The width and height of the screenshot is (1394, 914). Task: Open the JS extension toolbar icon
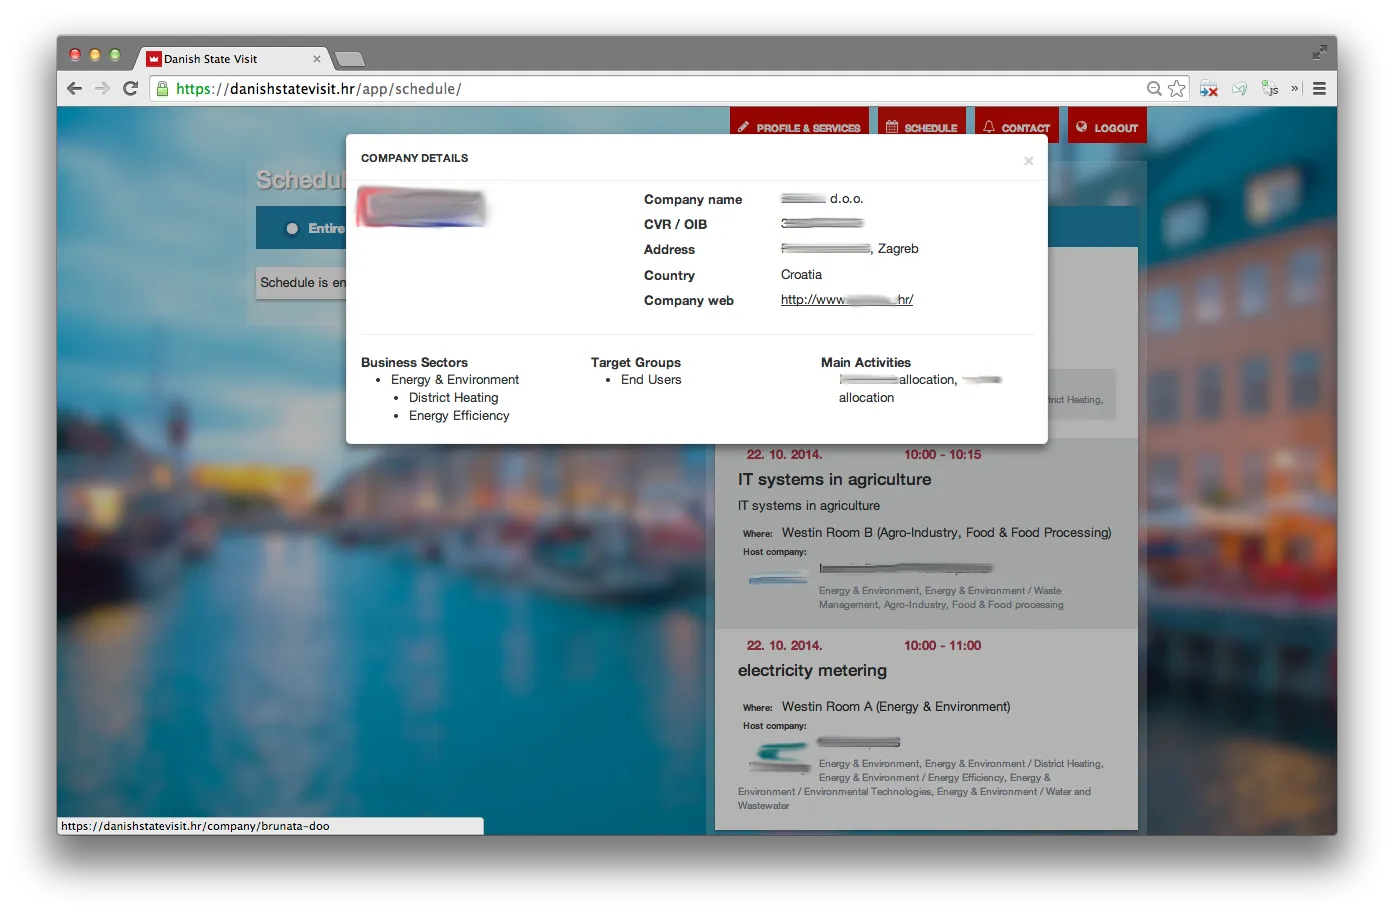(1271, 89)
